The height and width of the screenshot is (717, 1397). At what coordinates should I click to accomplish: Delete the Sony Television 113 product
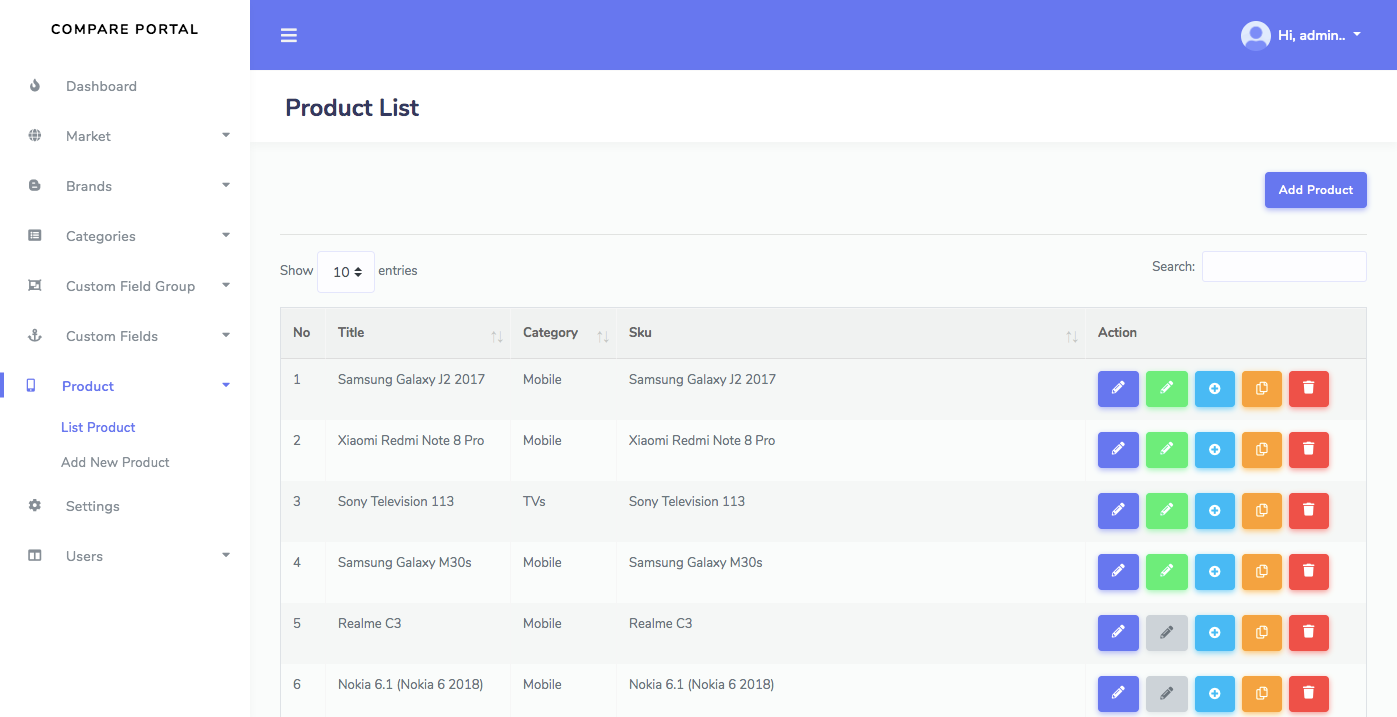pos(1309,511)
